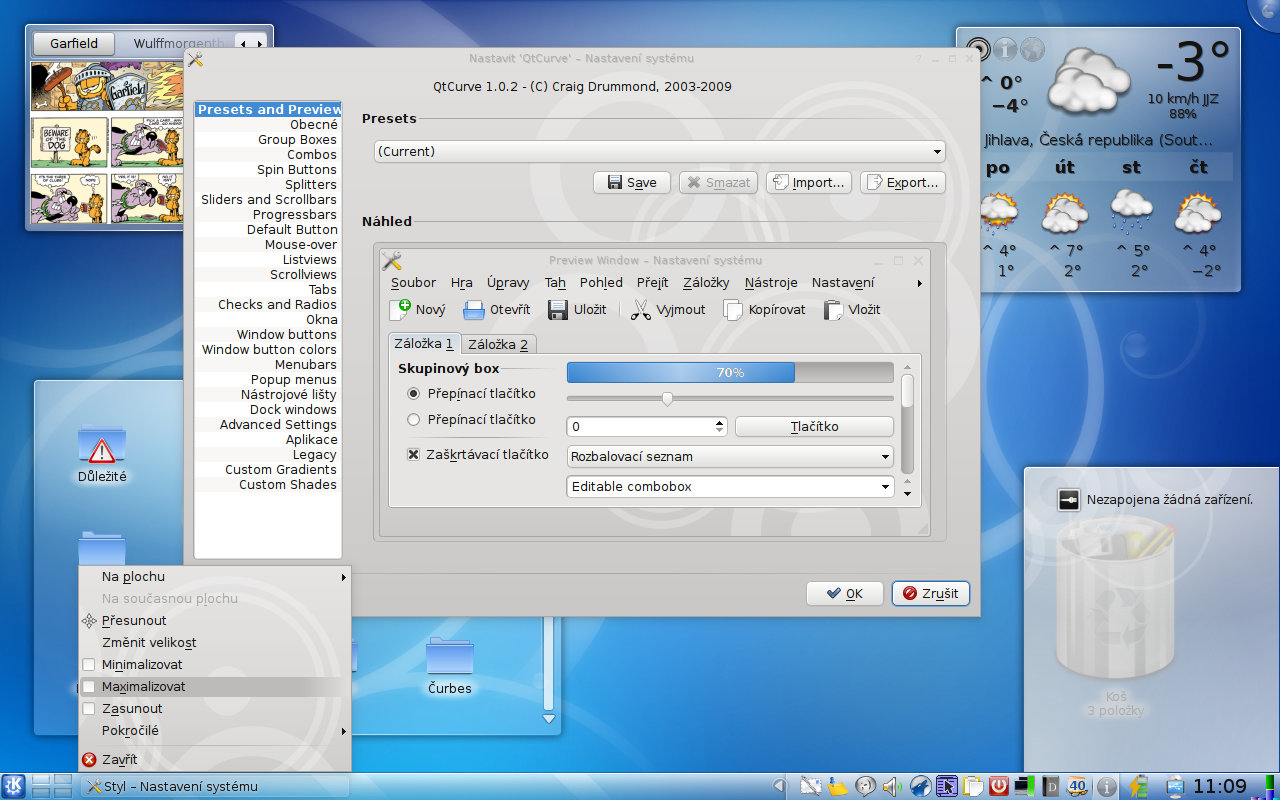This screenshot has width=1280, height=800.
Task: Confirm the dialog with the OK button
Action: 845,593
